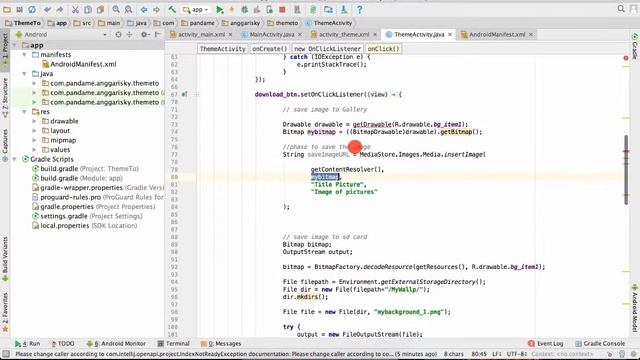Click Collapse All icon in Project panel

[129, 35]
